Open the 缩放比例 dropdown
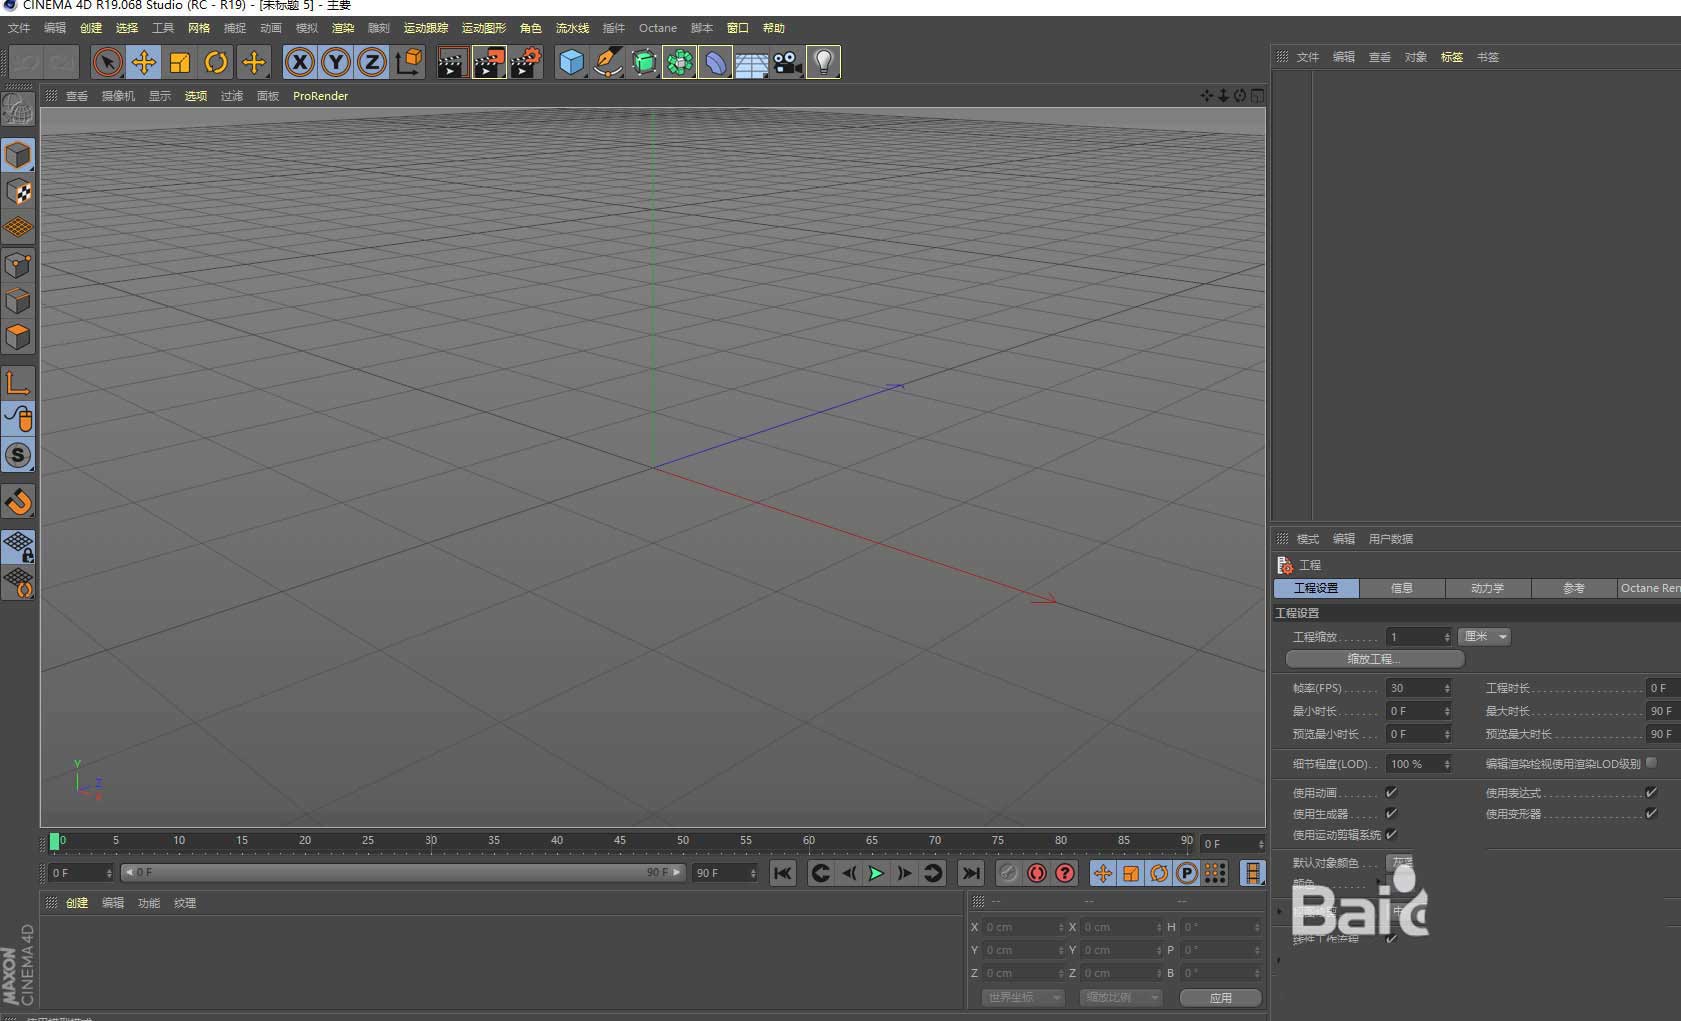The image size is (1681, 1021). (1120, 997)
